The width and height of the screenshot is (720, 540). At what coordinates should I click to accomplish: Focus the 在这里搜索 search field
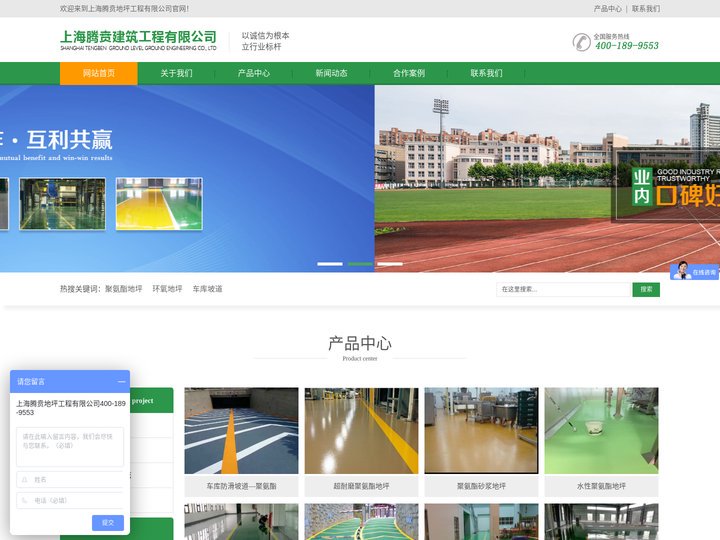(563, 289)
